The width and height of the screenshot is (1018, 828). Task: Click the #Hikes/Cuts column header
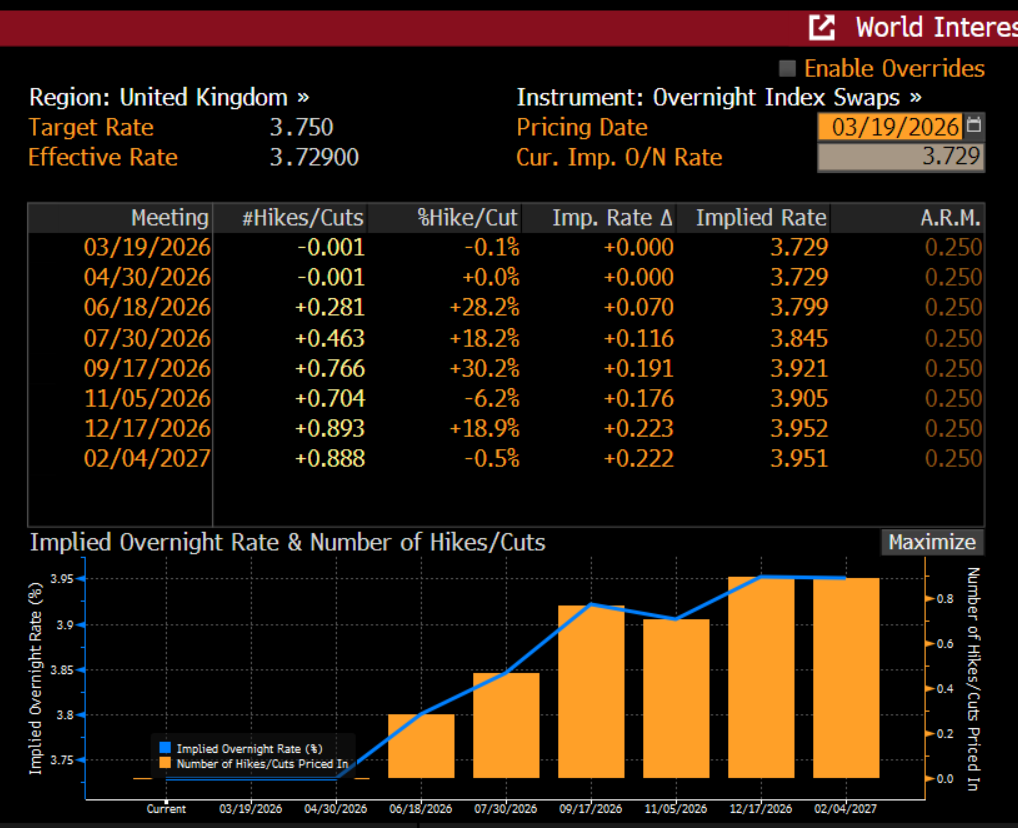pos(303,218)
